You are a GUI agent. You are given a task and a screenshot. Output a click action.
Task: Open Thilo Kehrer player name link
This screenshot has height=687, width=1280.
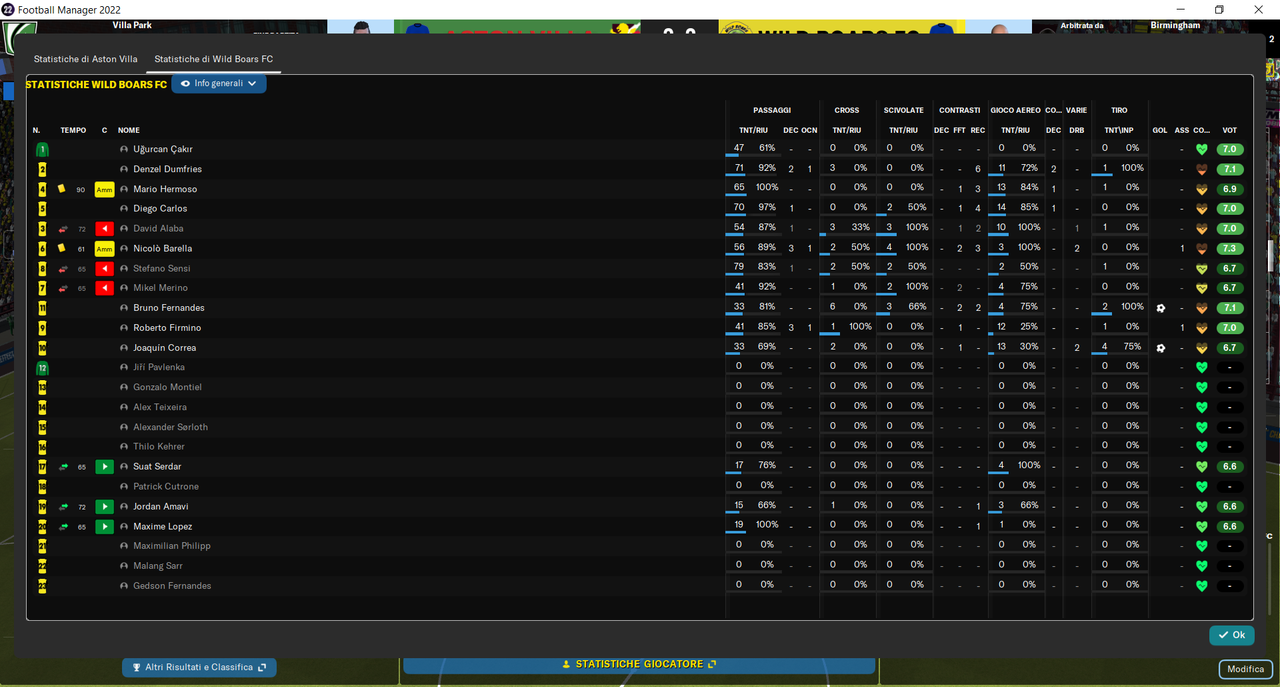tap(159, 447)
